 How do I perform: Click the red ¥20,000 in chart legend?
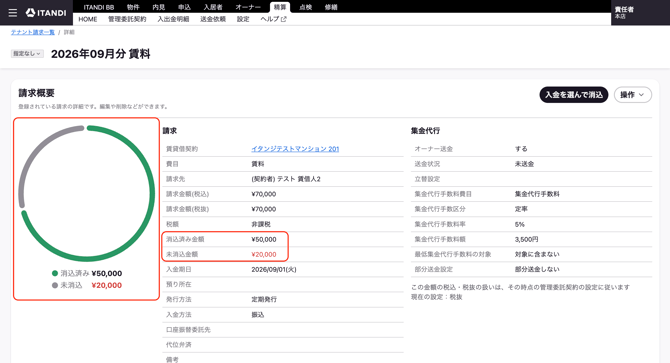107,285
